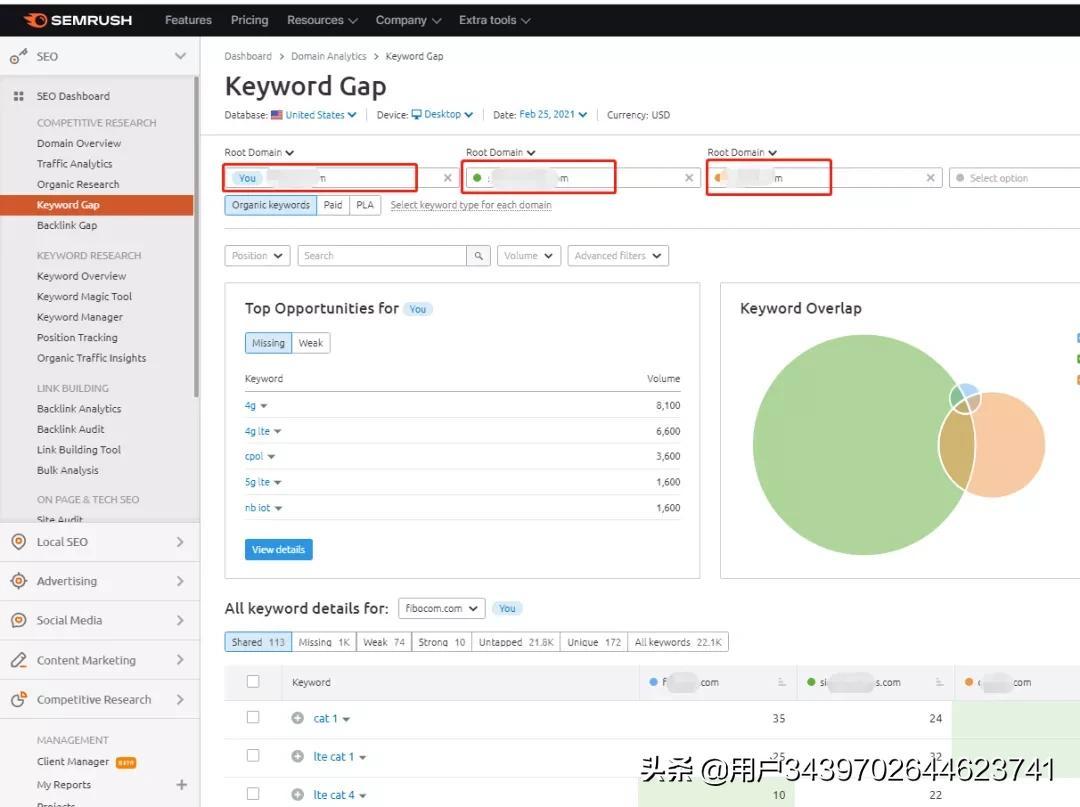Select the Missing opportunities toggle

coord(269,343)
